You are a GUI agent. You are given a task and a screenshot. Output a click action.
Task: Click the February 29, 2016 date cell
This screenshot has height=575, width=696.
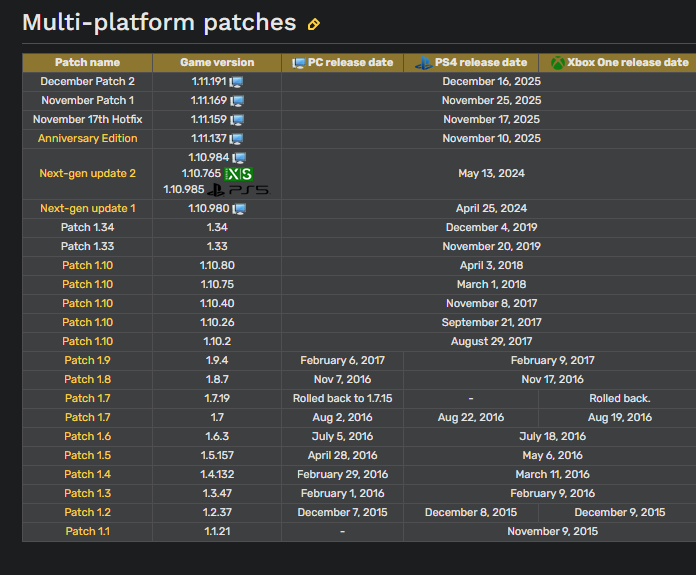pos(342,475)
